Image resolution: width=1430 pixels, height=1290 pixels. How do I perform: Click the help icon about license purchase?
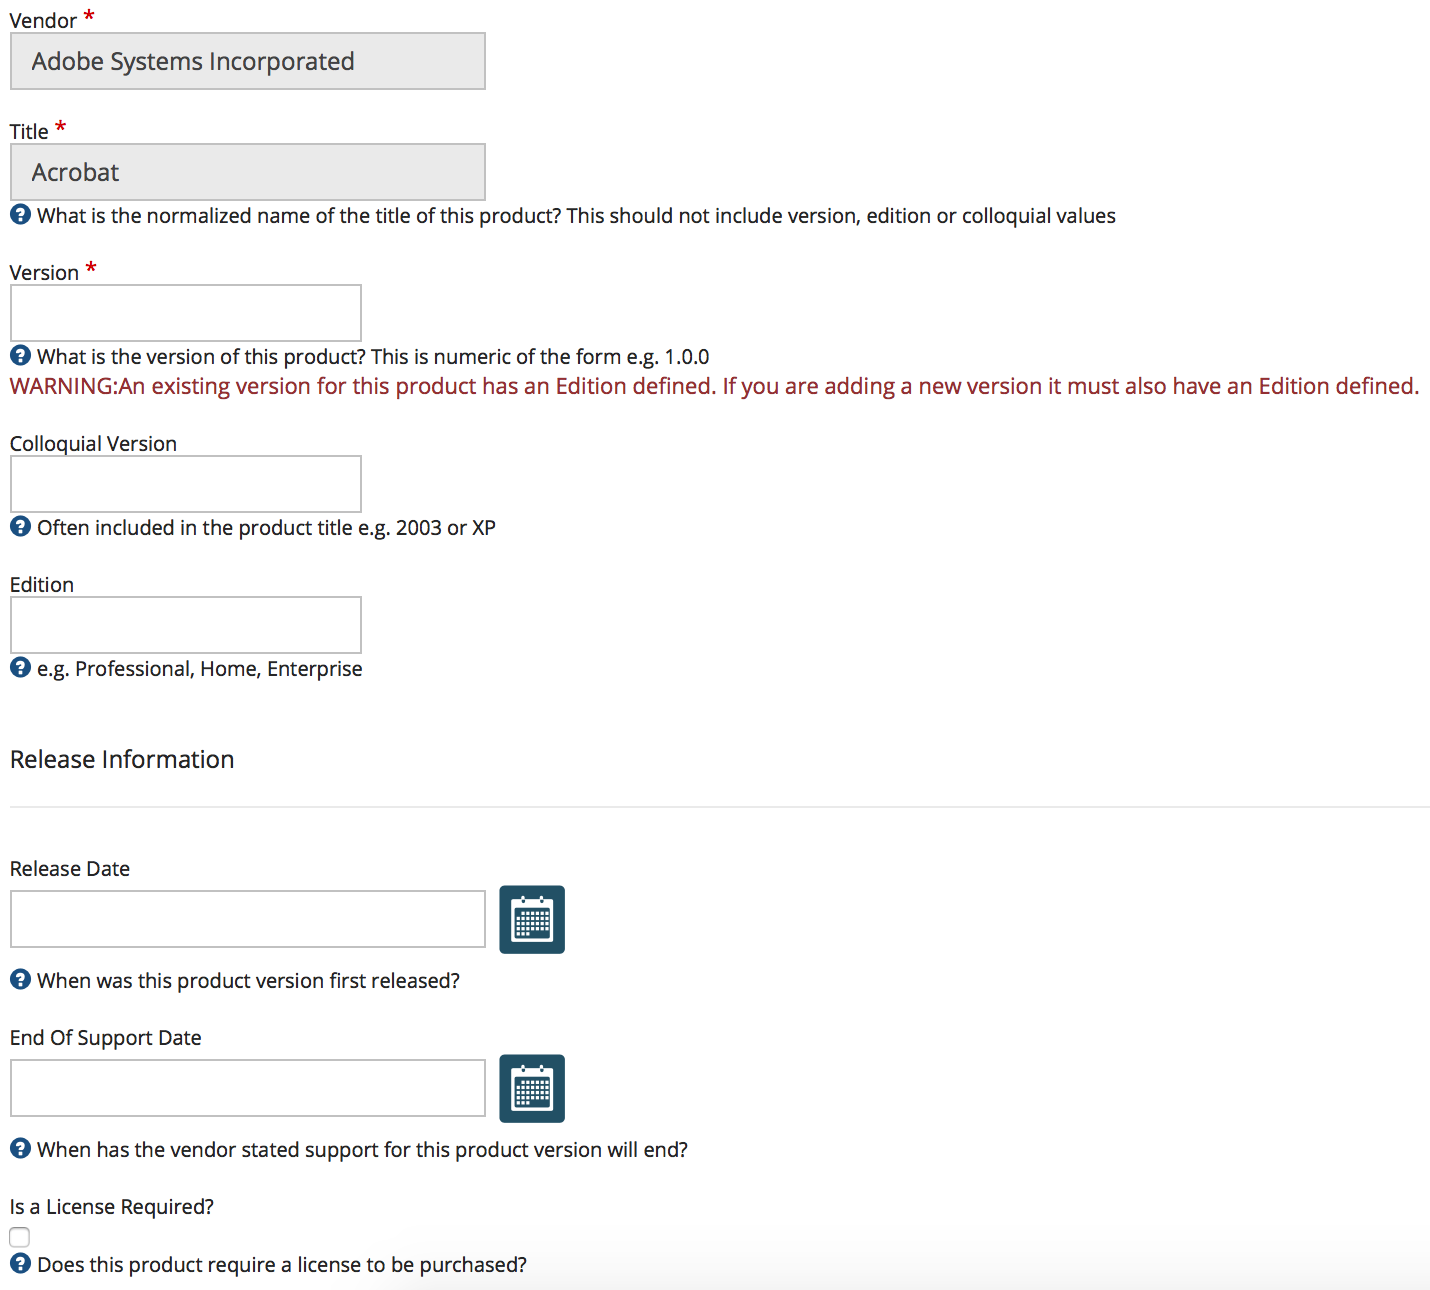click(20, 1264)
